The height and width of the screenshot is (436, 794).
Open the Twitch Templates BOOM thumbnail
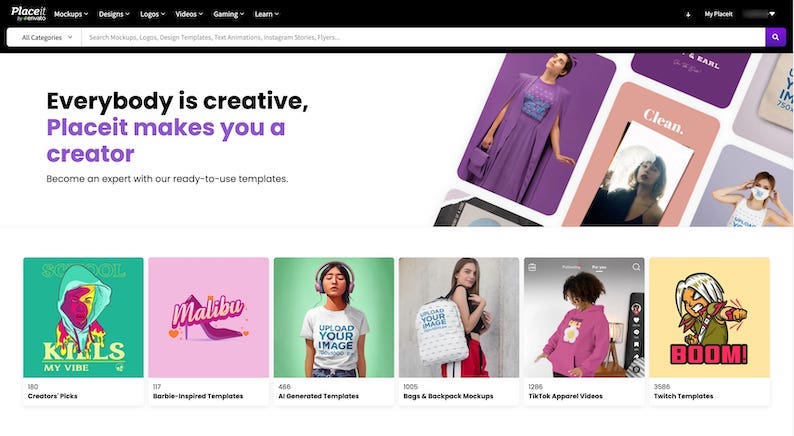point(709,316)
